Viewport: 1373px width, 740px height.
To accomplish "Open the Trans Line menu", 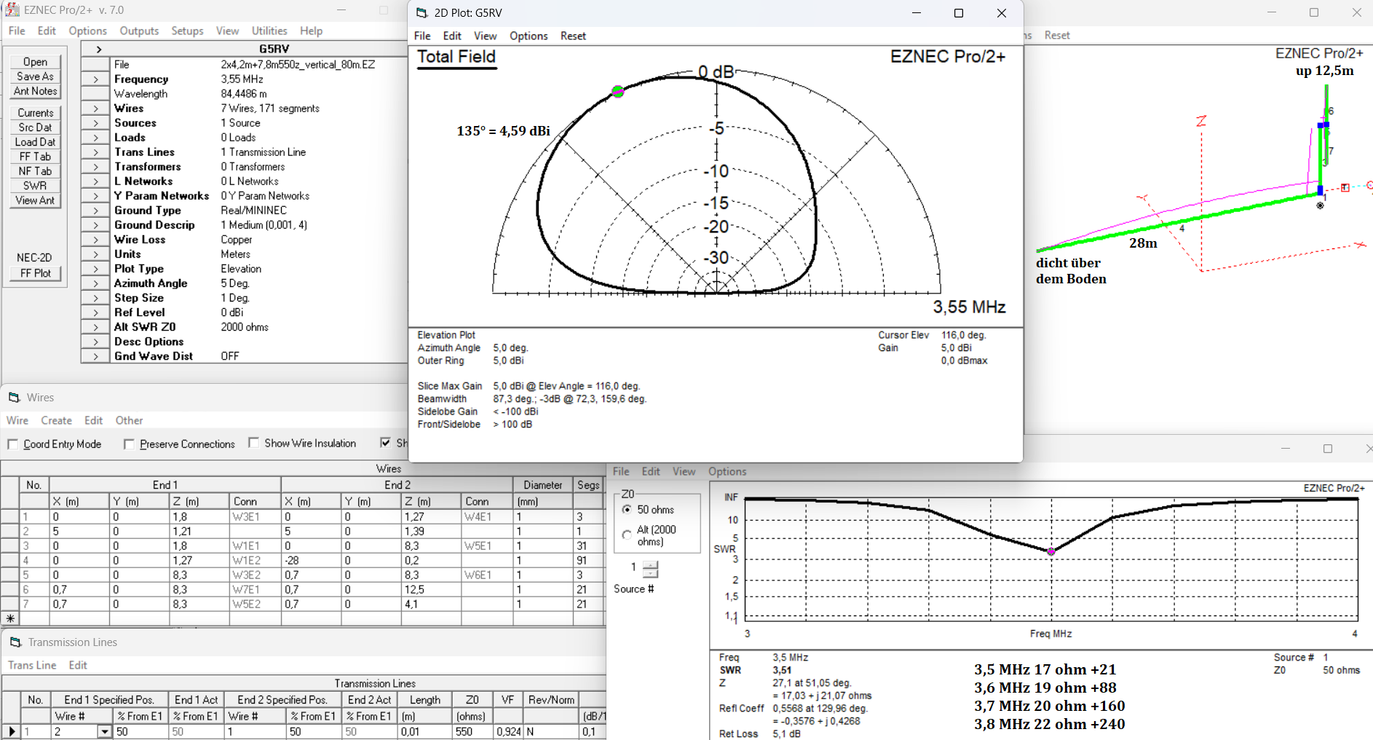I will pos(32,665).
